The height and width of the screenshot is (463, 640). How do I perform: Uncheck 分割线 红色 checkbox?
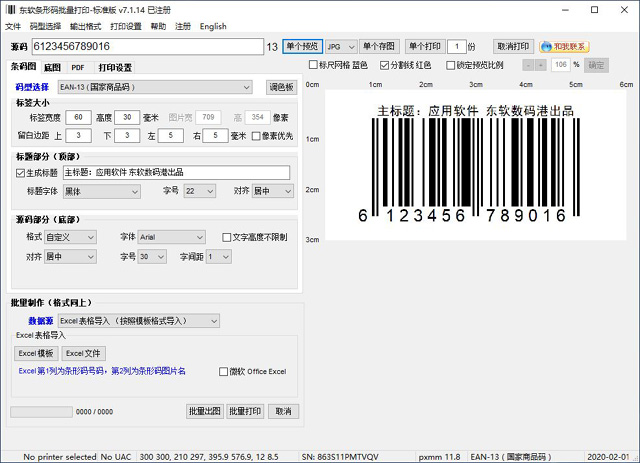(x=384, y=65)
